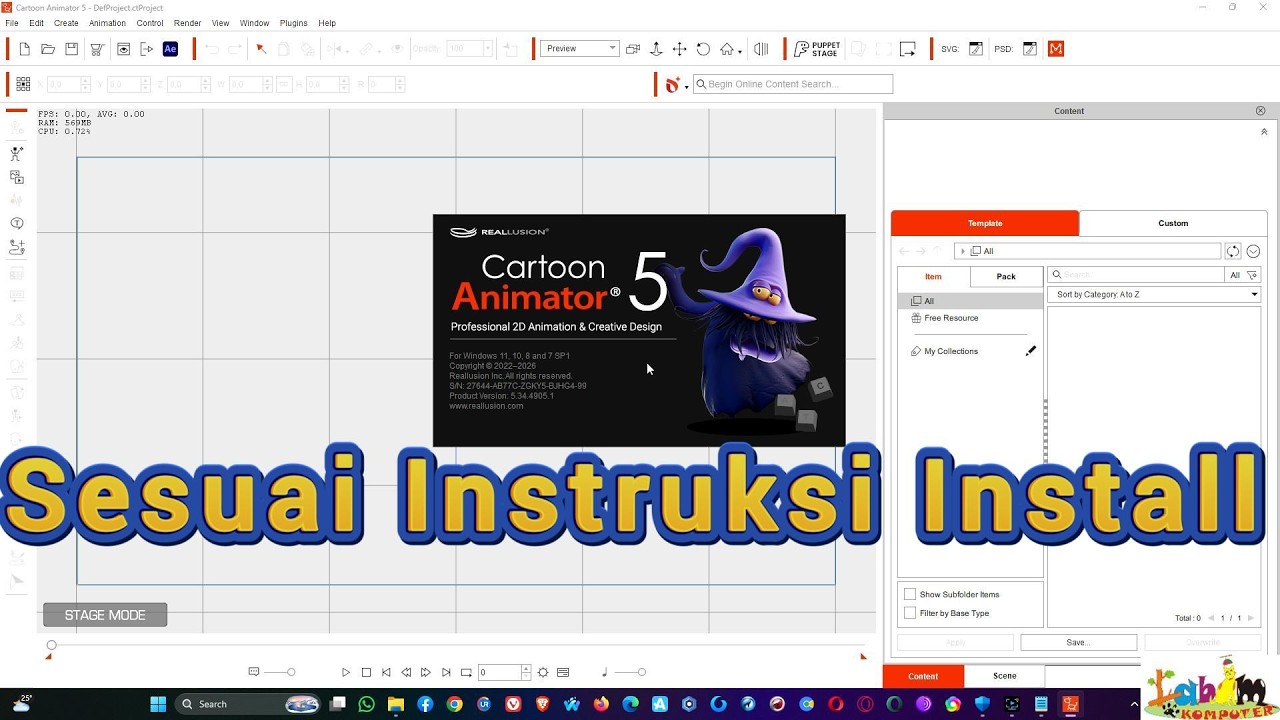Adjust the speech bubble slider knob
Screen dimensions: 1280x720
pyautogui.click(x=291, y=673)
